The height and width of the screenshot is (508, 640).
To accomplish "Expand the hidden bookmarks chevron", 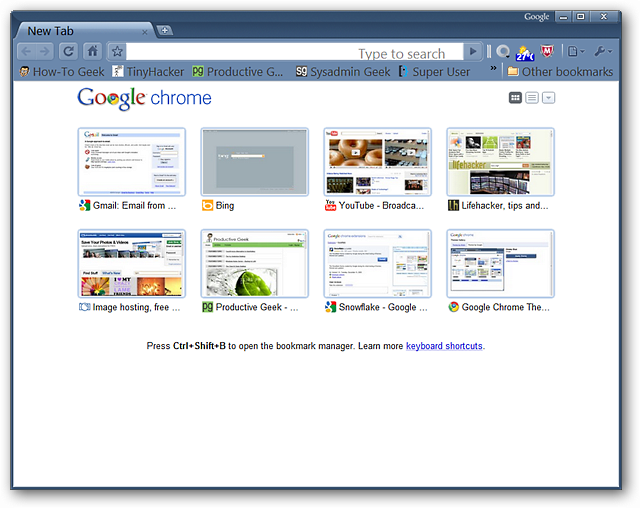I will point(493,68).
